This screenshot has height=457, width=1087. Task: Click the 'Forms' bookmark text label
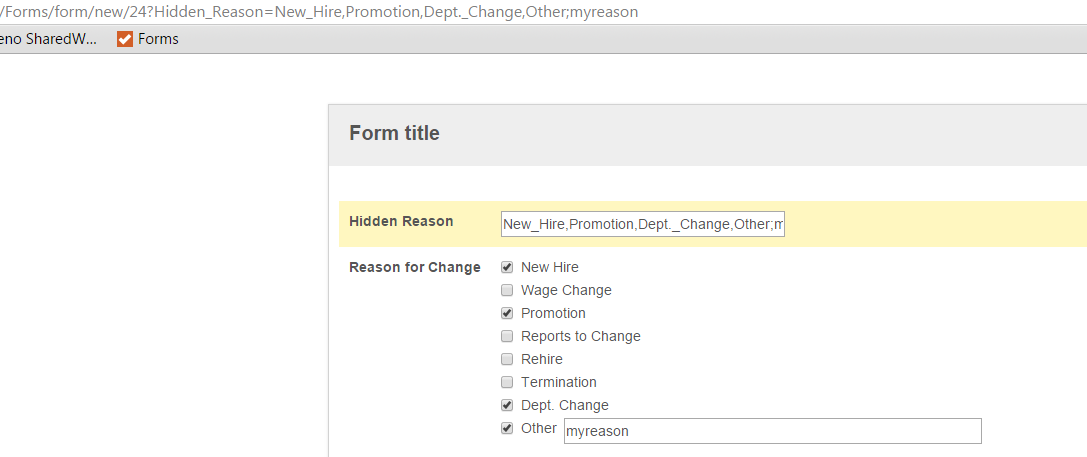158,40
